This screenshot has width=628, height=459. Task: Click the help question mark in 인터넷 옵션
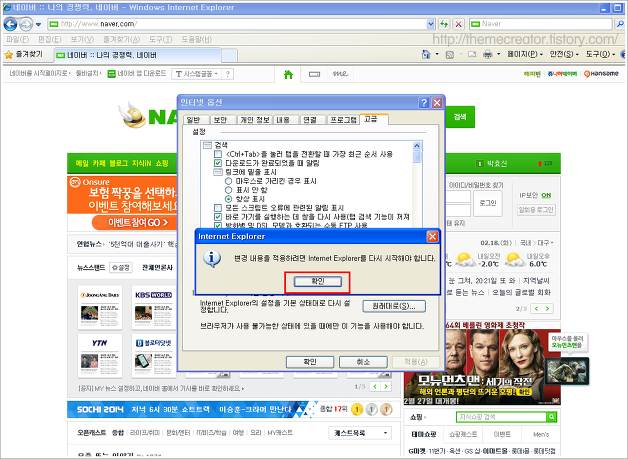[424, 103]
